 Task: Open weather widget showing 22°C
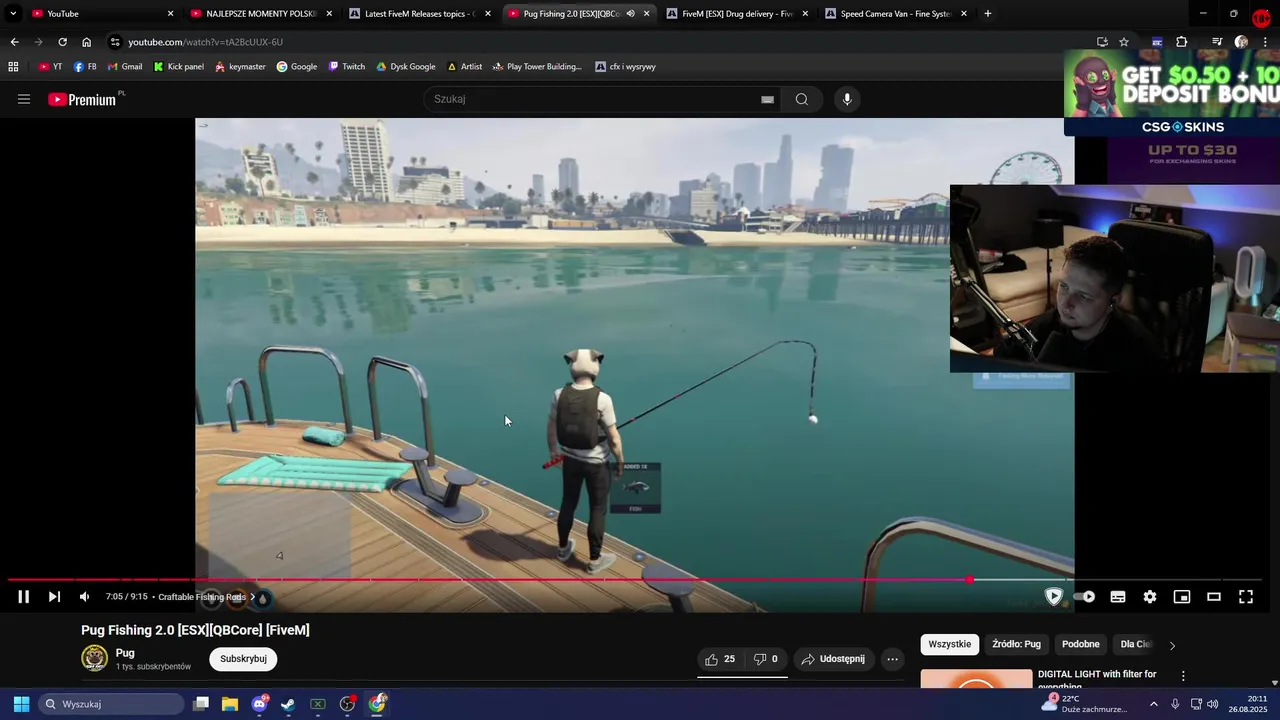1083,704
